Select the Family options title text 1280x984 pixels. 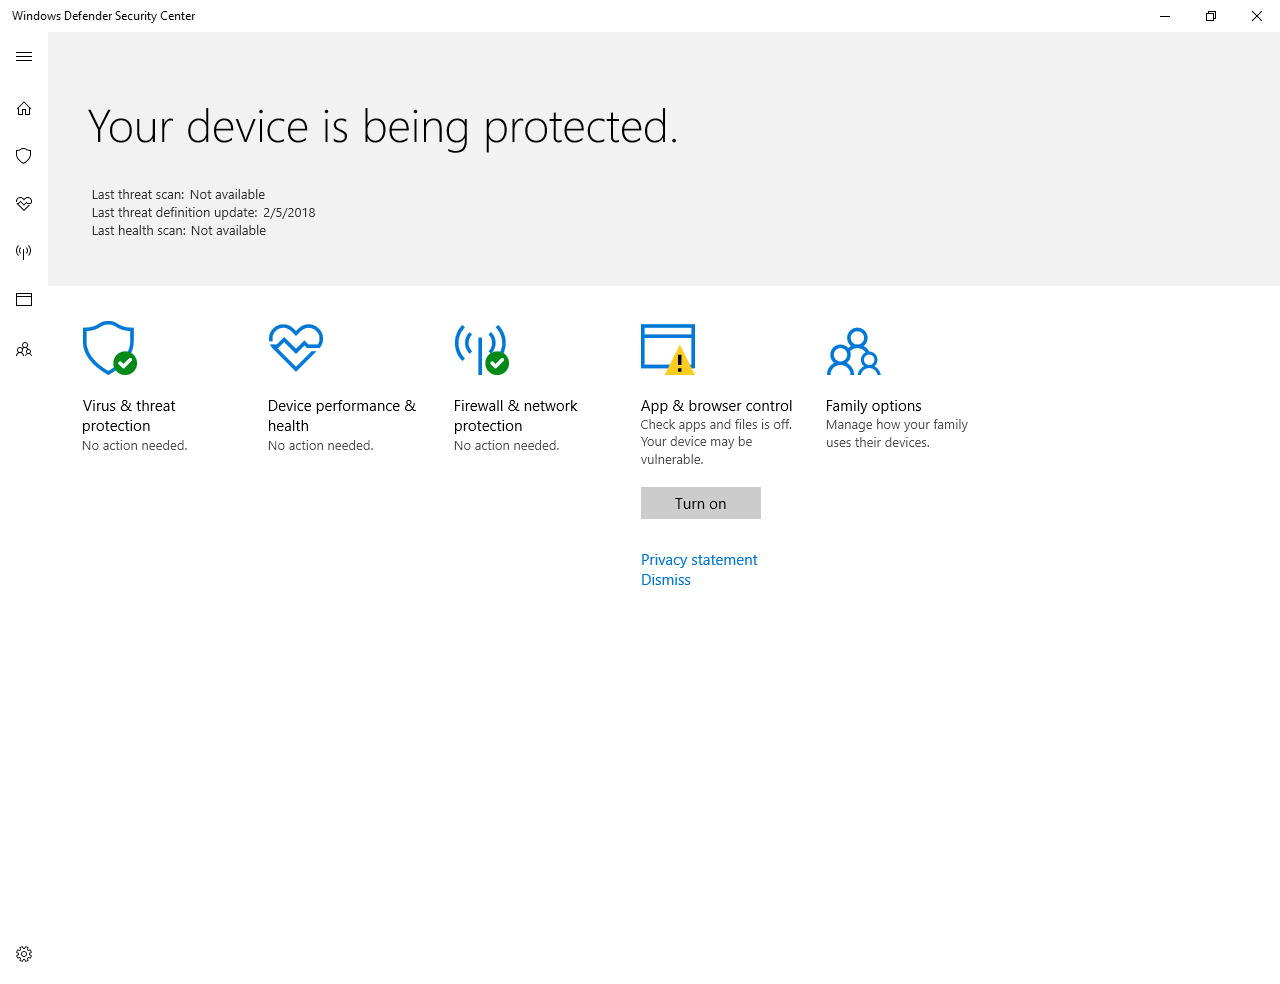click(873, 406)
